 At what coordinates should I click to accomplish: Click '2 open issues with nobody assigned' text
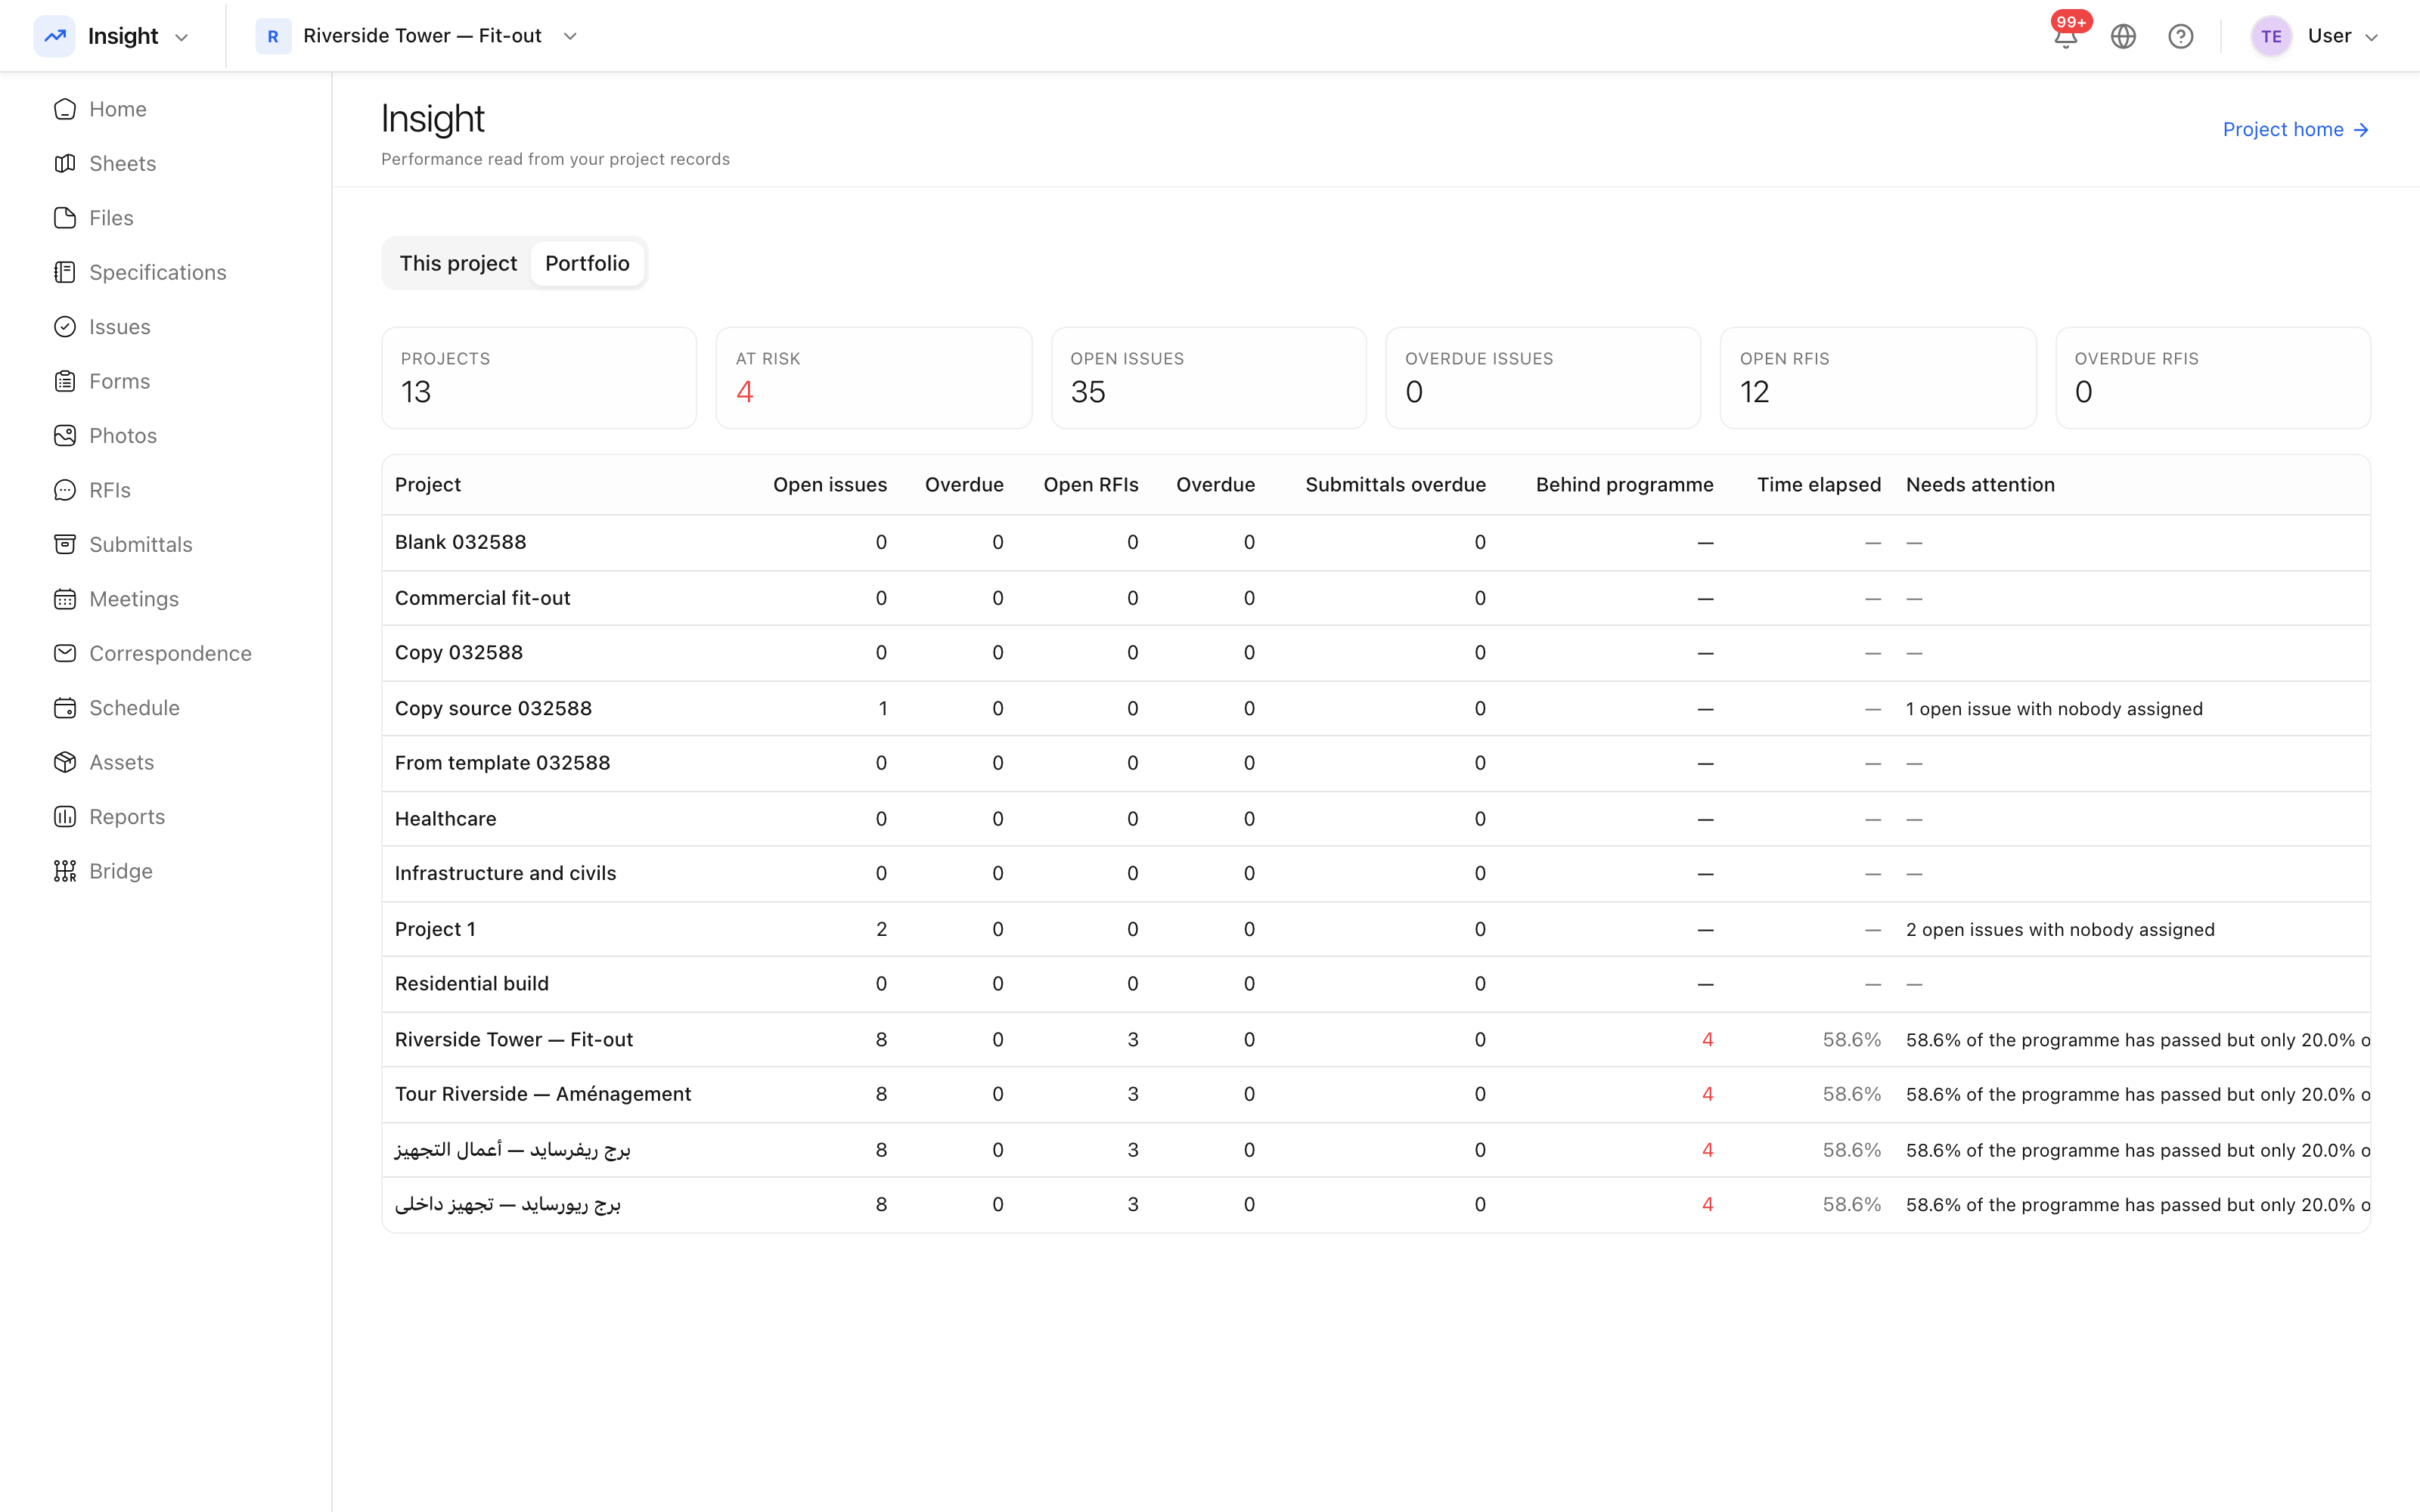(x=2060, y=930)
